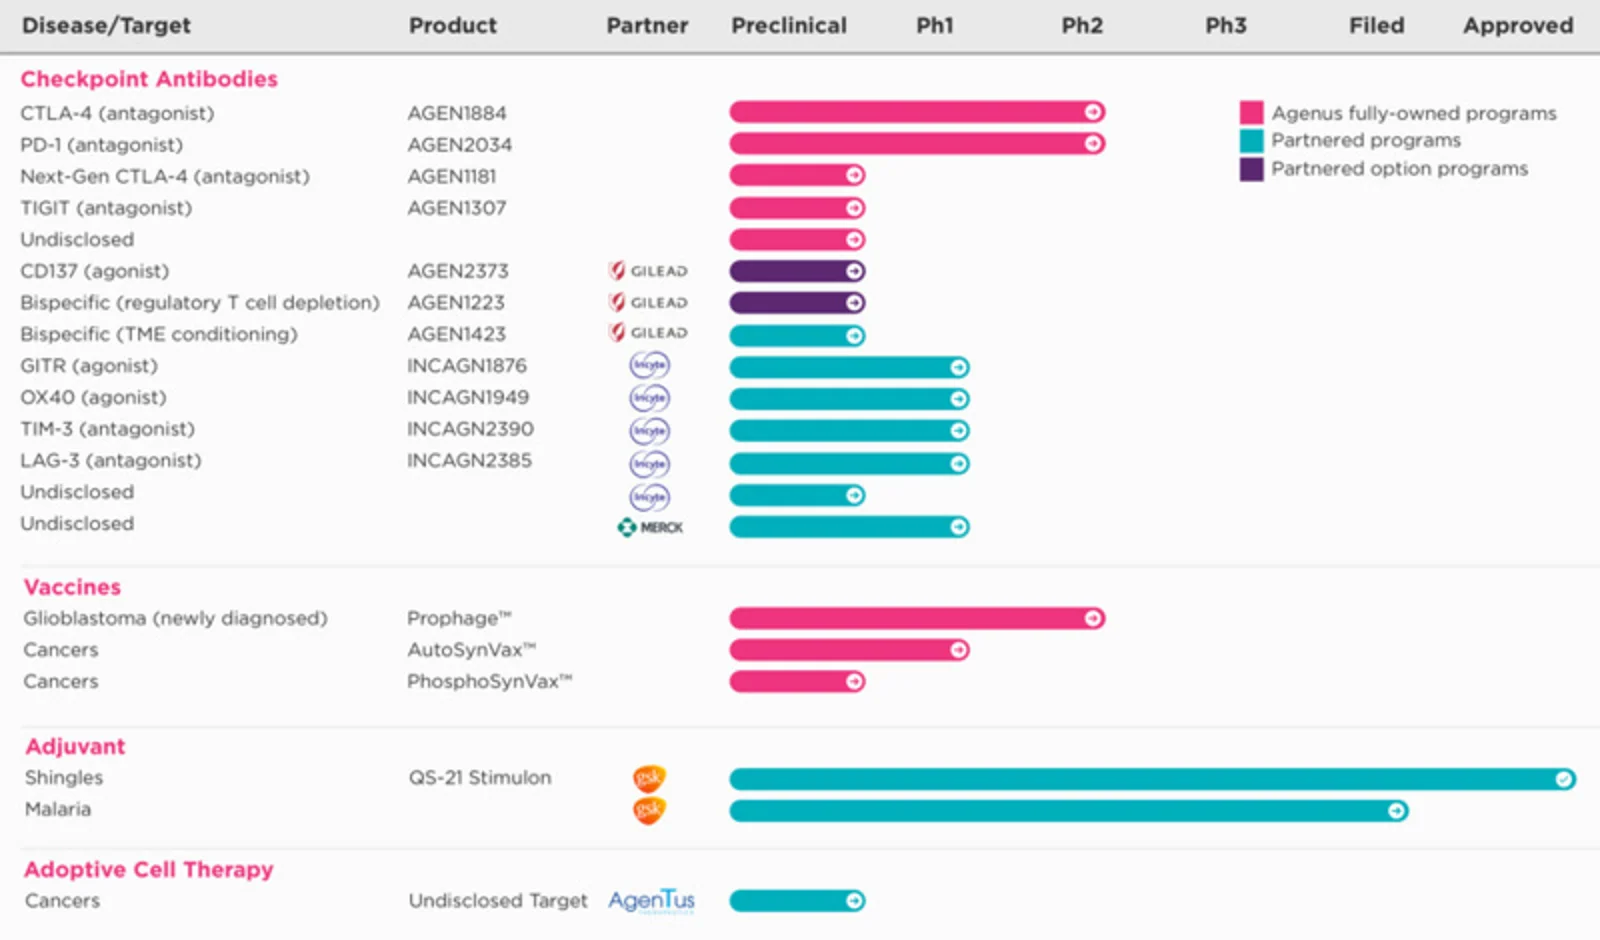The width and height of the screenshot is (1600, 940).
Task: Click the Checkpoint Antibodies section heading
Action: point(149,79)
